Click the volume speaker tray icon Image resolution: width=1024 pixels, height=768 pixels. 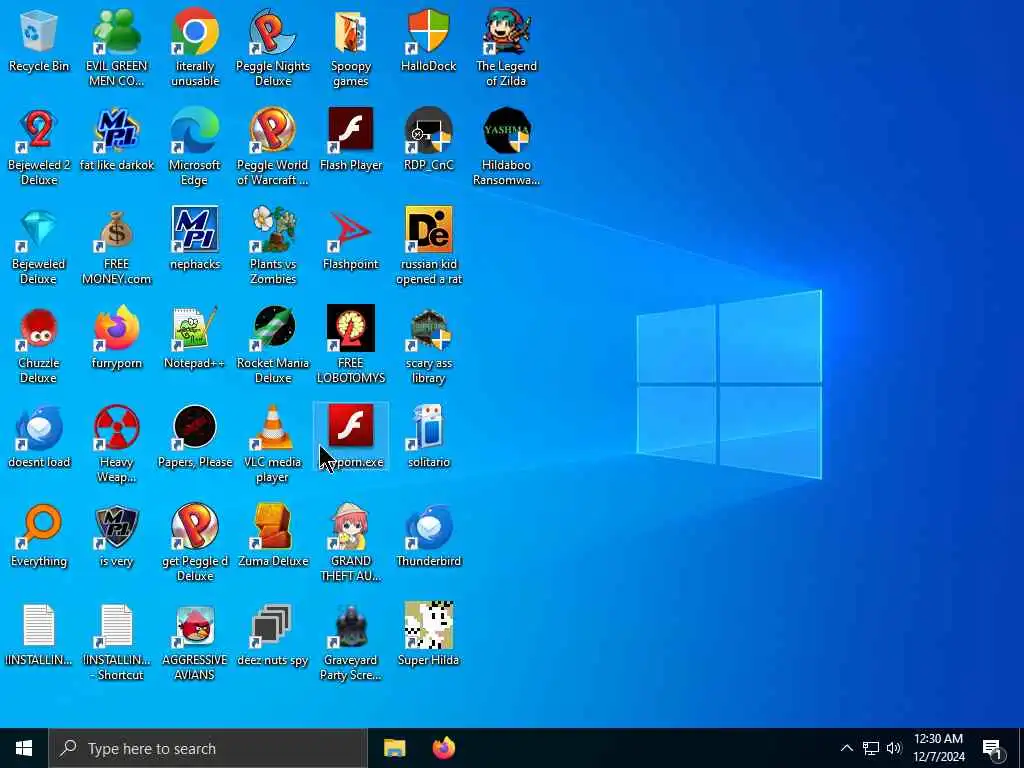coord(894,748)
